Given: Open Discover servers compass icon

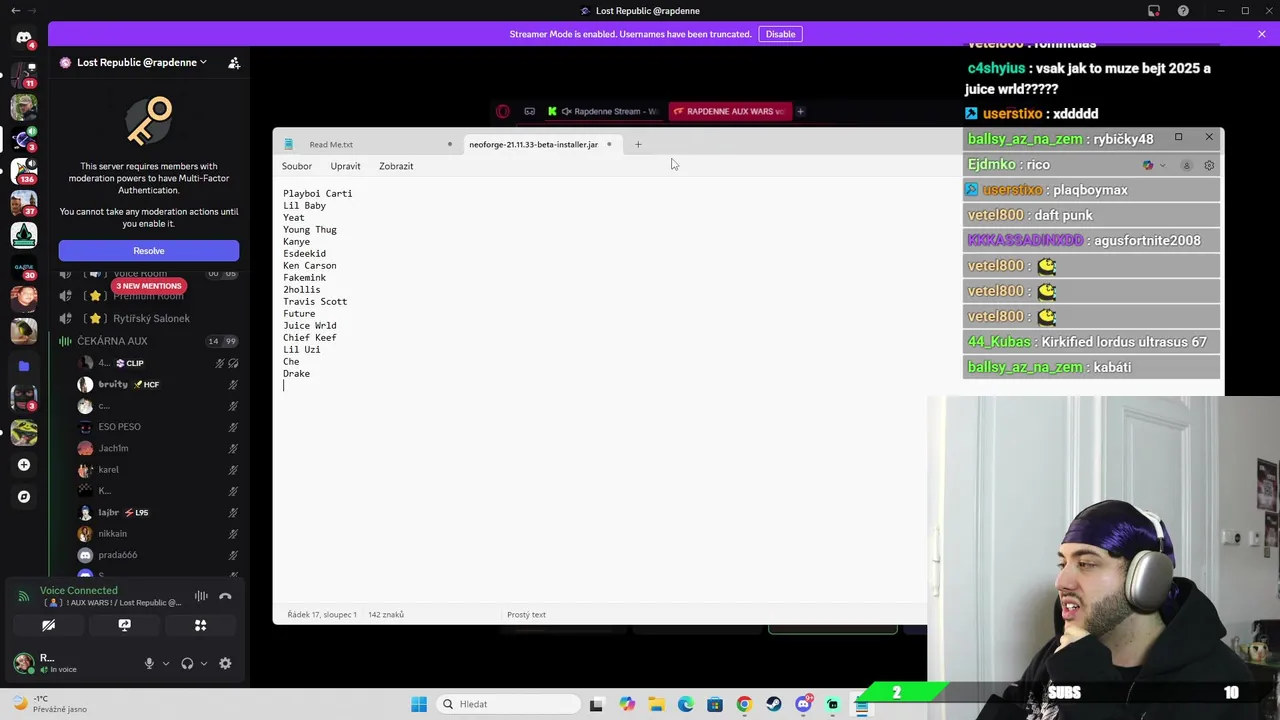Looking at the screenshot, I should click(x=24, y=496).
